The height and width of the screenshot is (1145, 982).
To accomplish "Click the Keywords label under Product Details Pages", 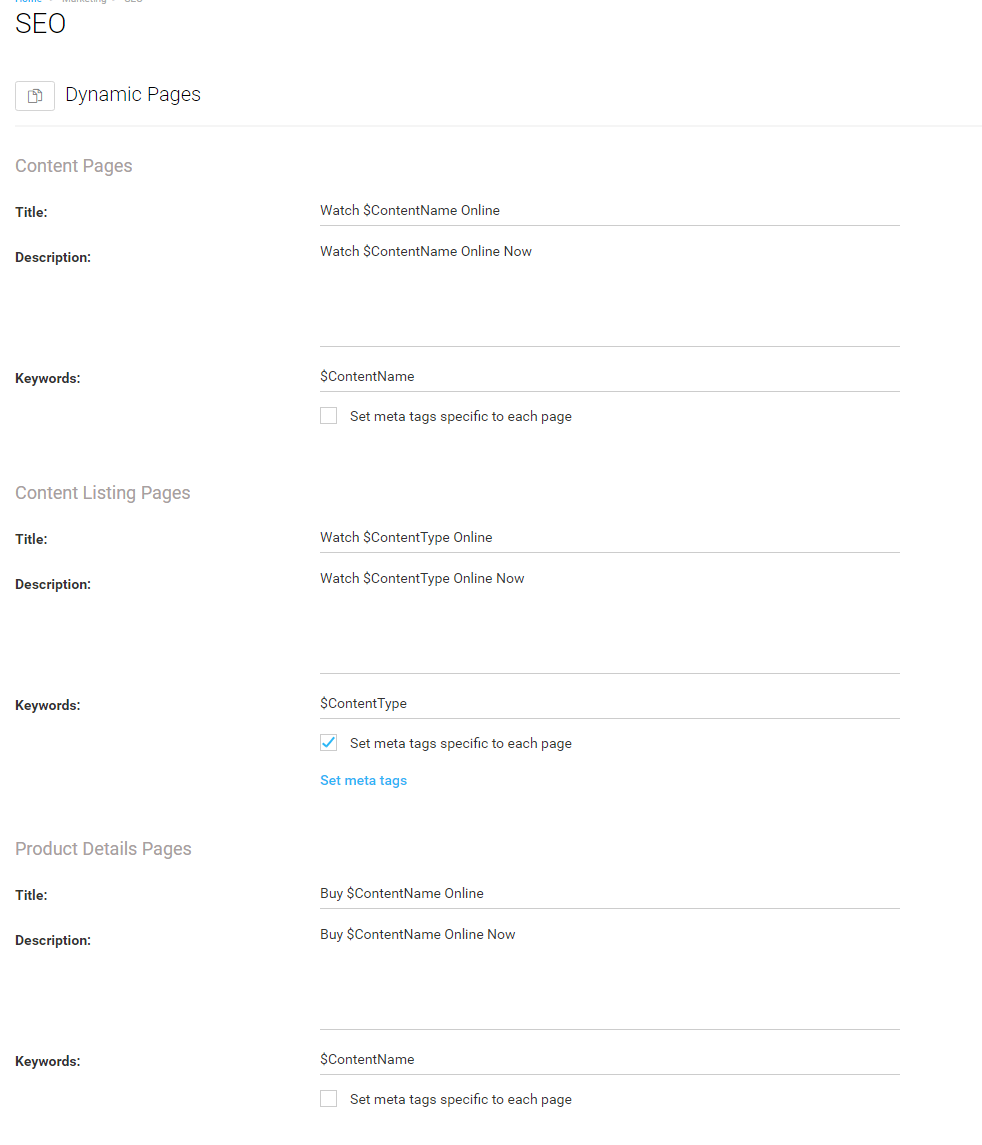I will pyautogui.click(x=48, y=1062).
